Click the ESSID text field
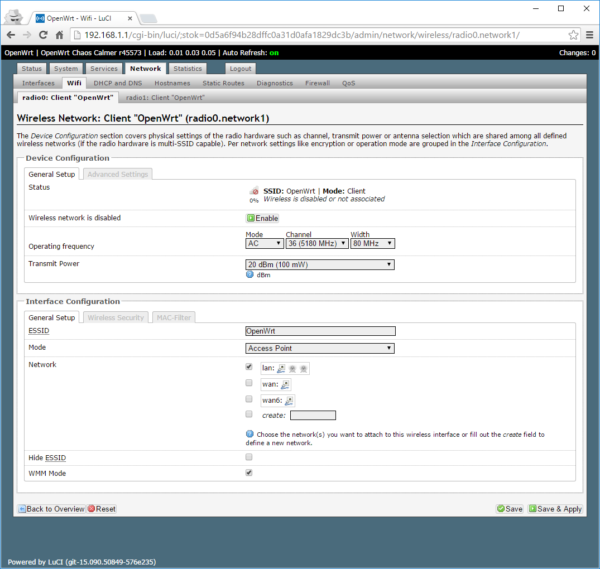600x569 pixels. click(320, 331)
